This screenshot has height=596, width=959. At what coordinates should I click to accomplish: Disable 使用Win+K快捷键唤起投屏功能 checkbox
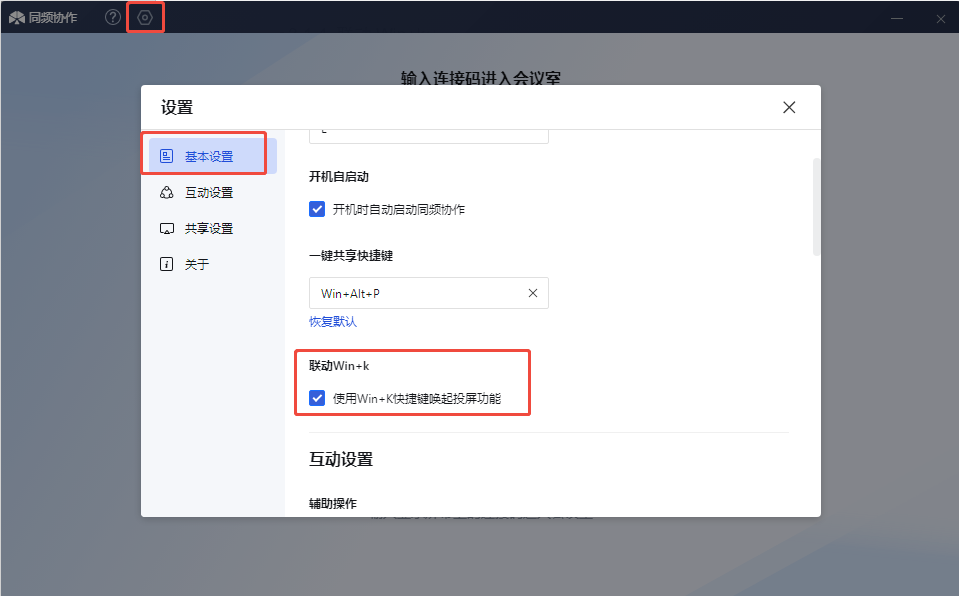[x=317, y=398]
